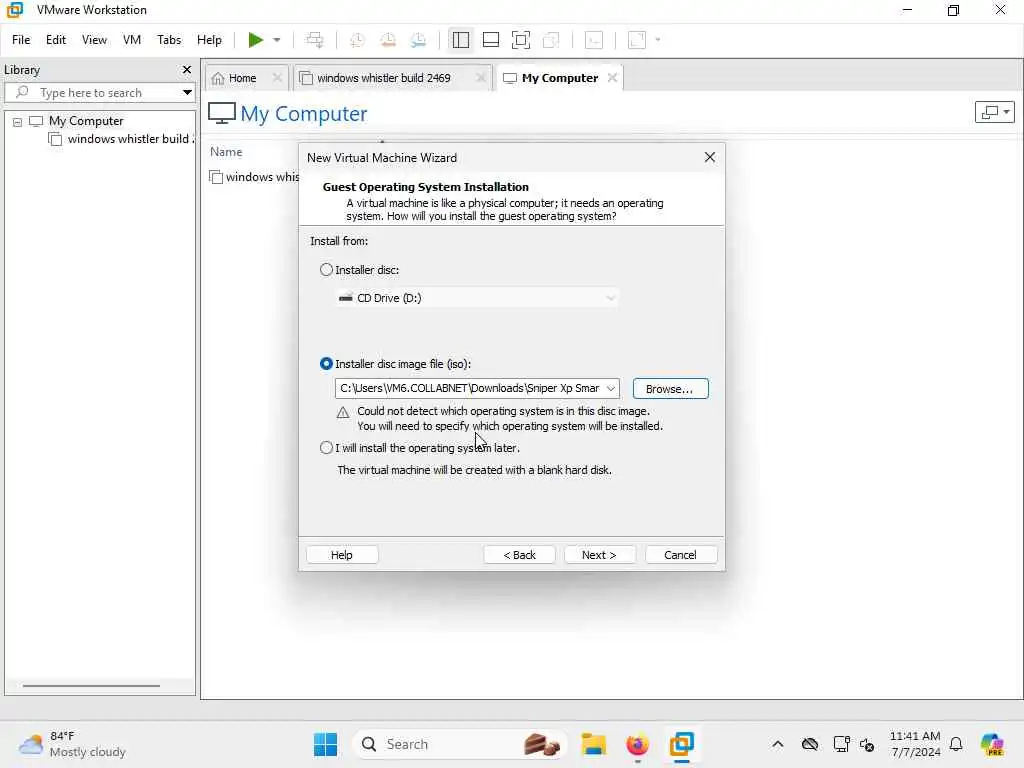
Task: Click Revert to Snapshot toolbar icon
Action: coord(388,40)
